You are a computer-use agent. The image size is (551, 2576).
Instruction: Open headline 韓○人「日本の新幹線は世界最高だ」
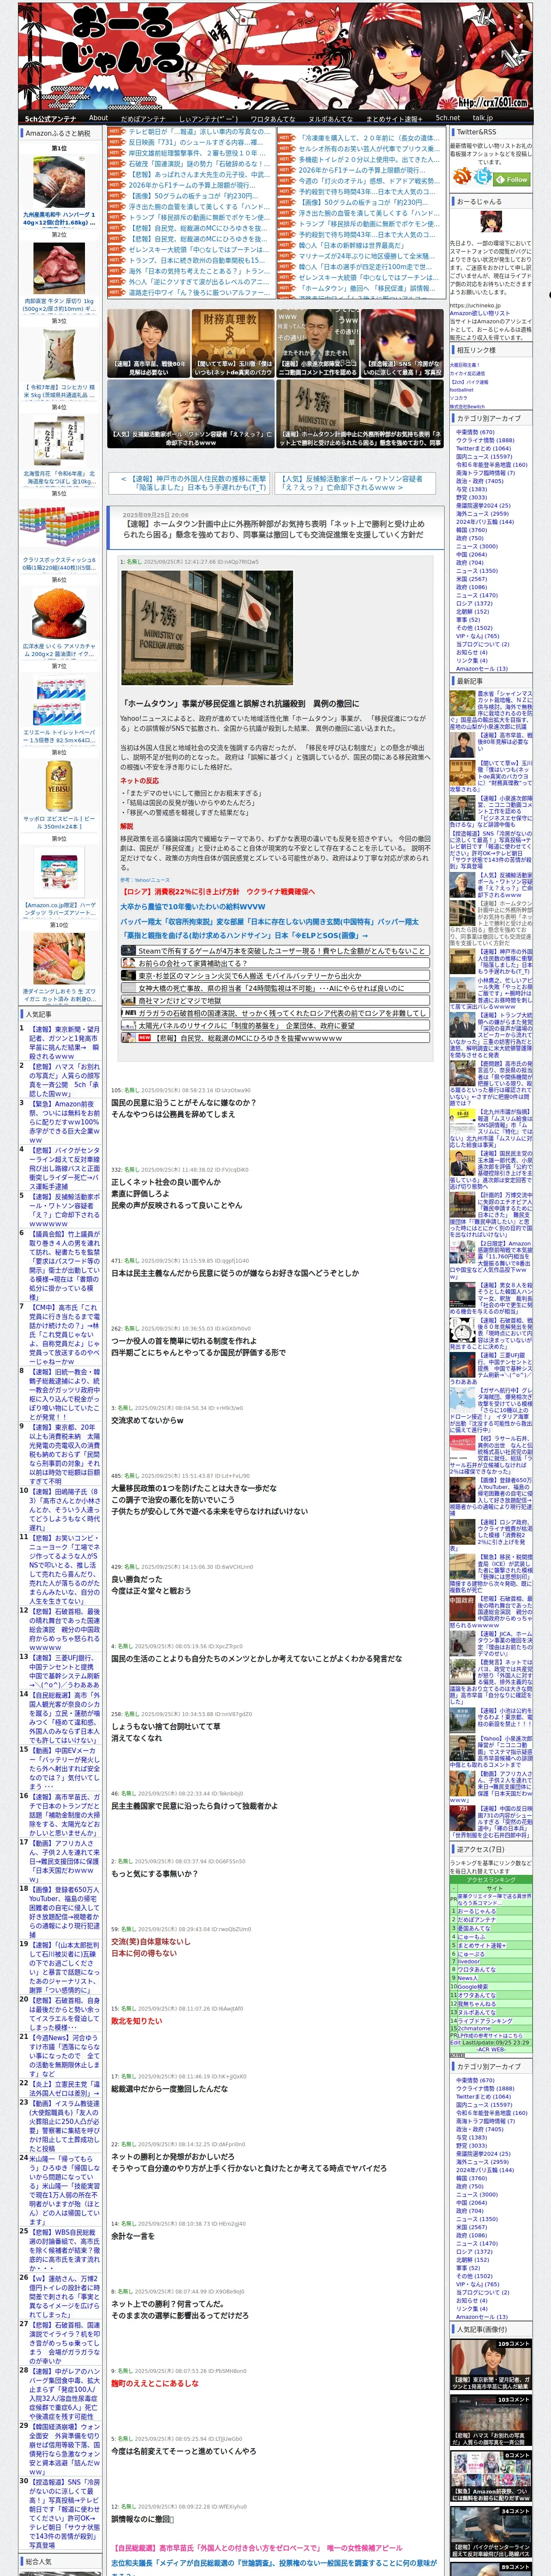(351, 245)
